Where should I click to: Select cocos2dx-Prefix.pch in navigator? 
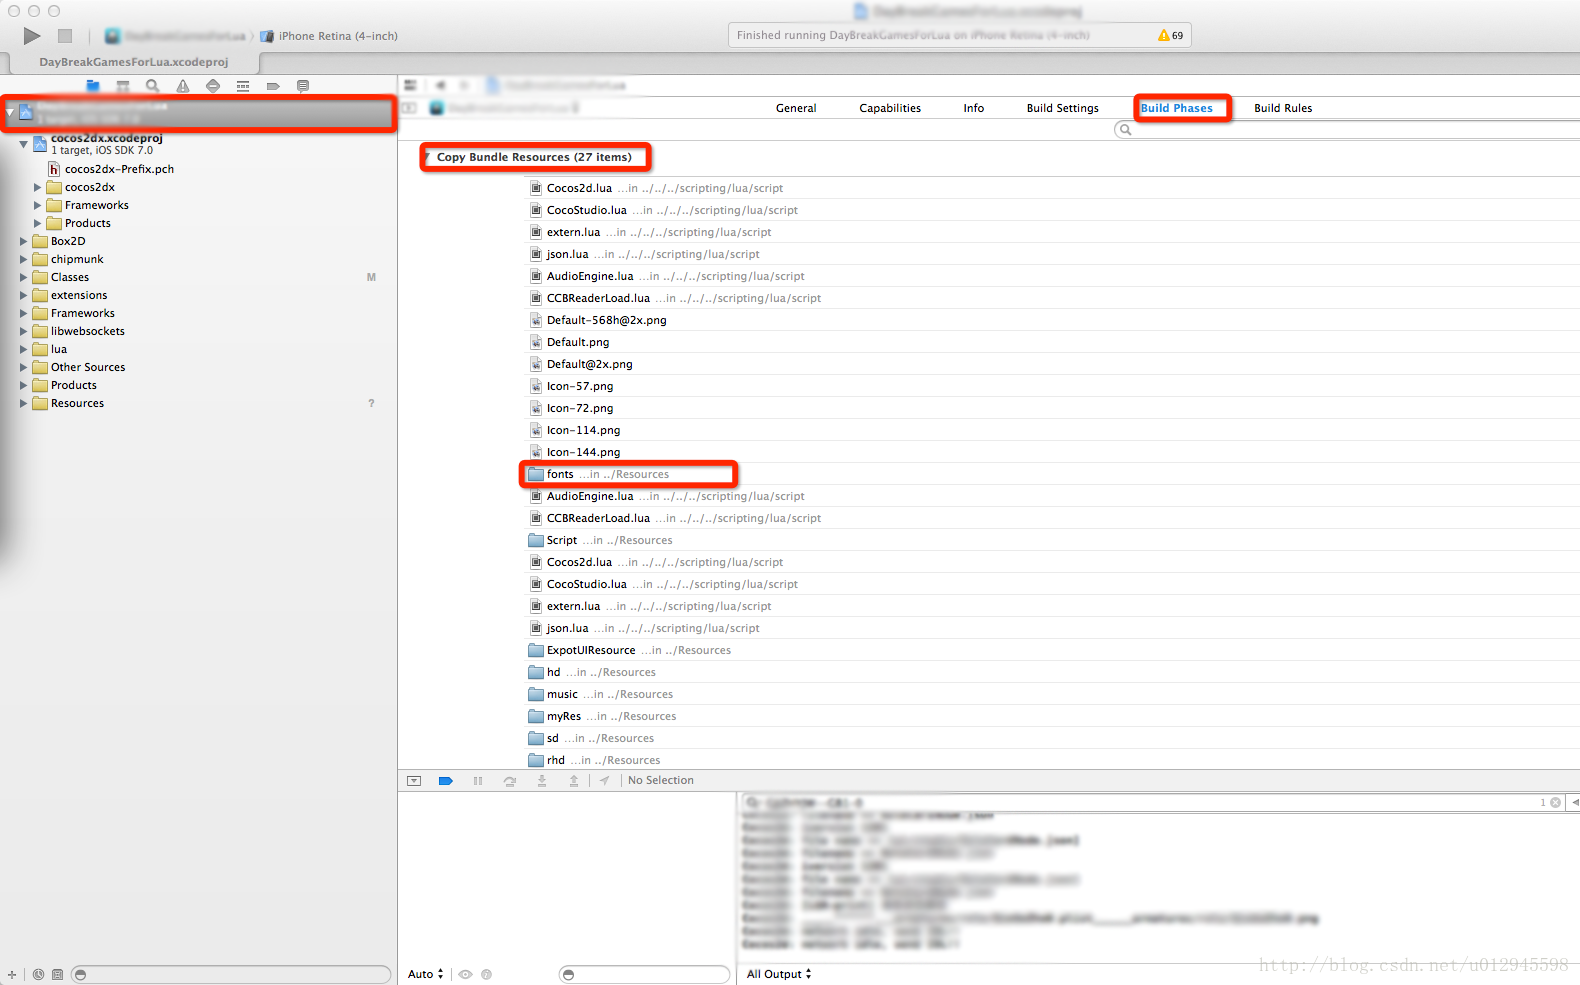tap(119, 169)
